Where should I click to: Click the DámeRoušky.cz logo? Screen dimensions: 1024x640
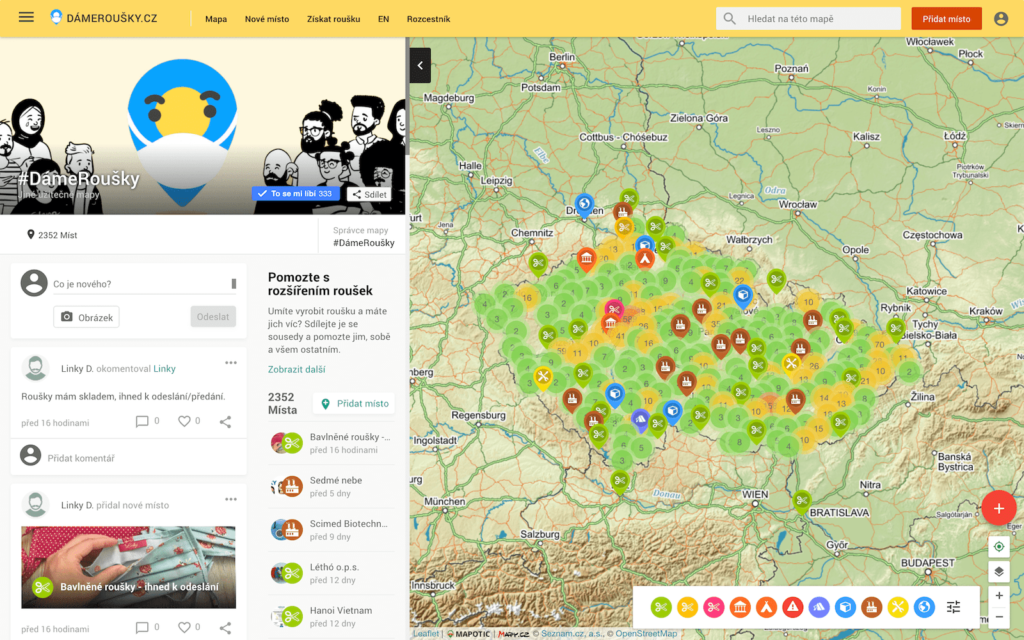104,18
